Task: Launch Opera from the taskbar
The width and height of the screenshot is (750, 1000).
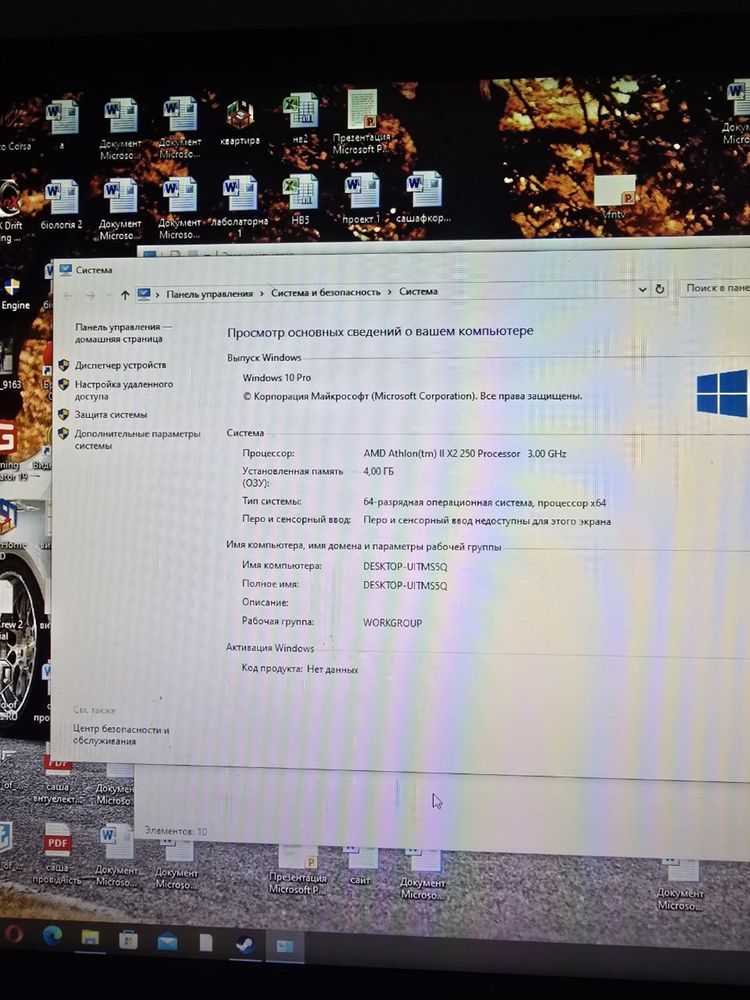Action: 13,935
